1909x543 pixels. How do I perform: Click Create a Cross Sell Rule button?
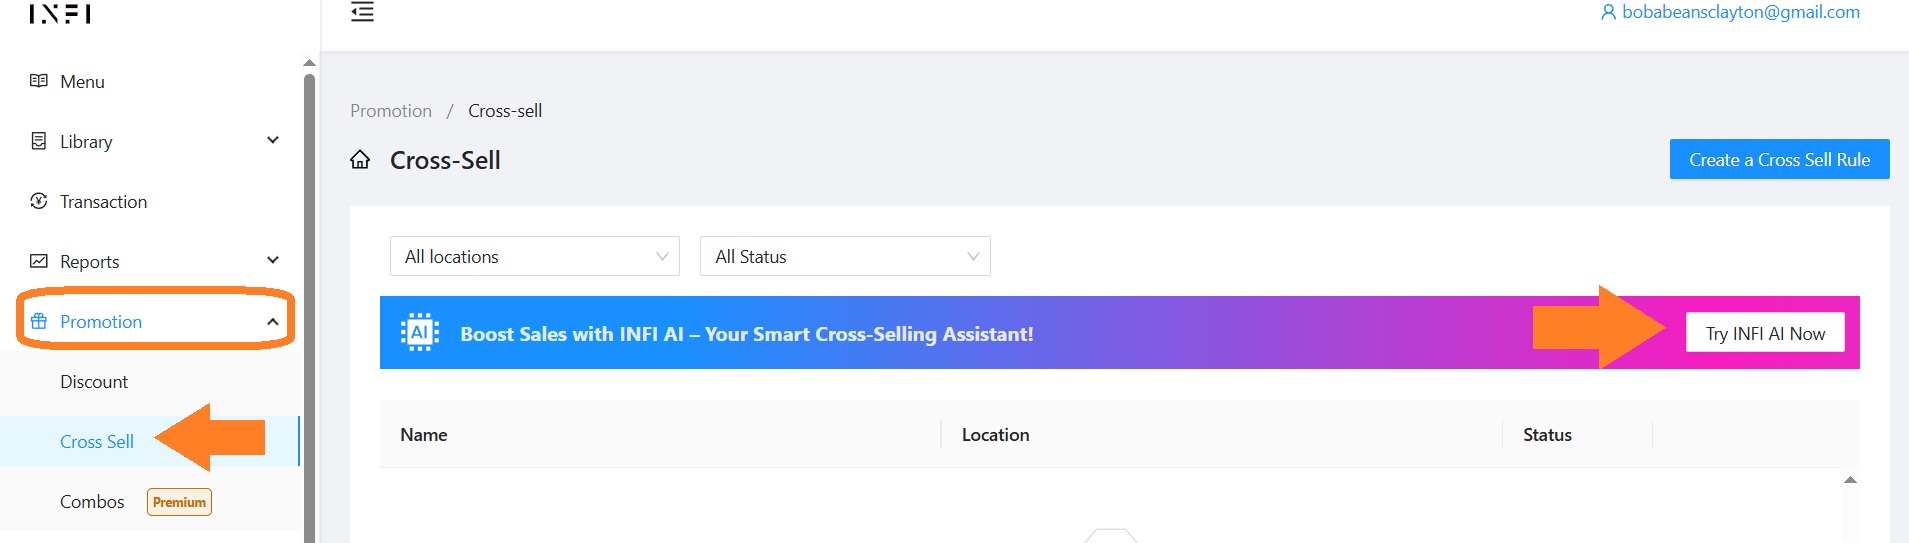(x=1779, y=159)
